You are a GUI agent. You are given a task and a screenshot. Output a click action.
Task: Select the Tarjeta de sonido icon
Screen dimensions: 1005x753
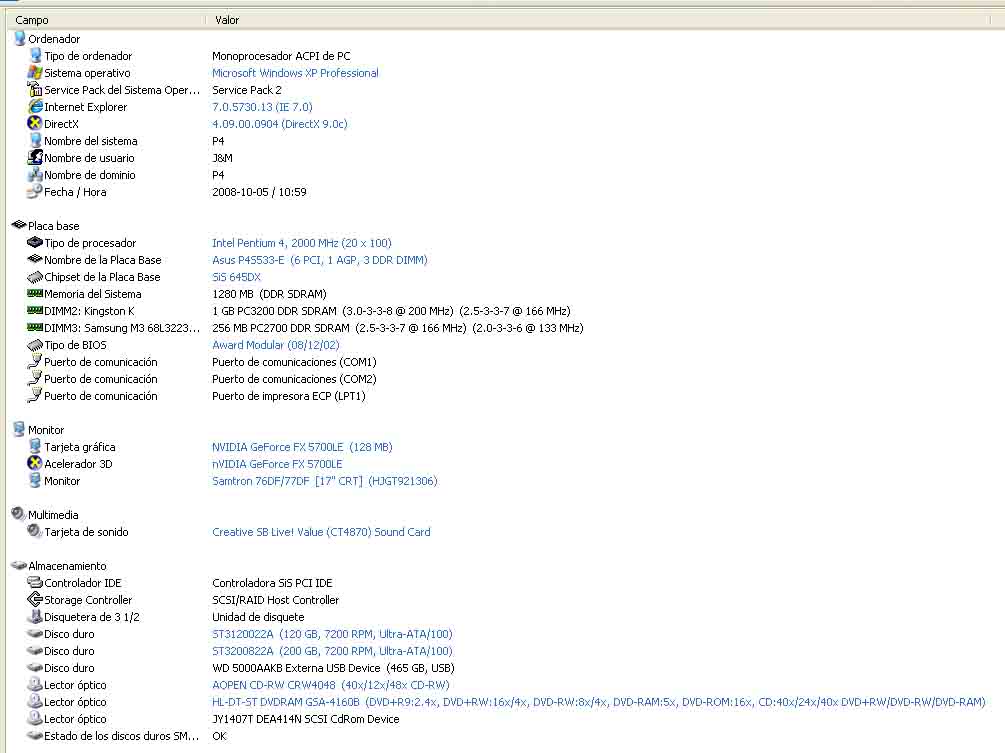tap(35, 531)
